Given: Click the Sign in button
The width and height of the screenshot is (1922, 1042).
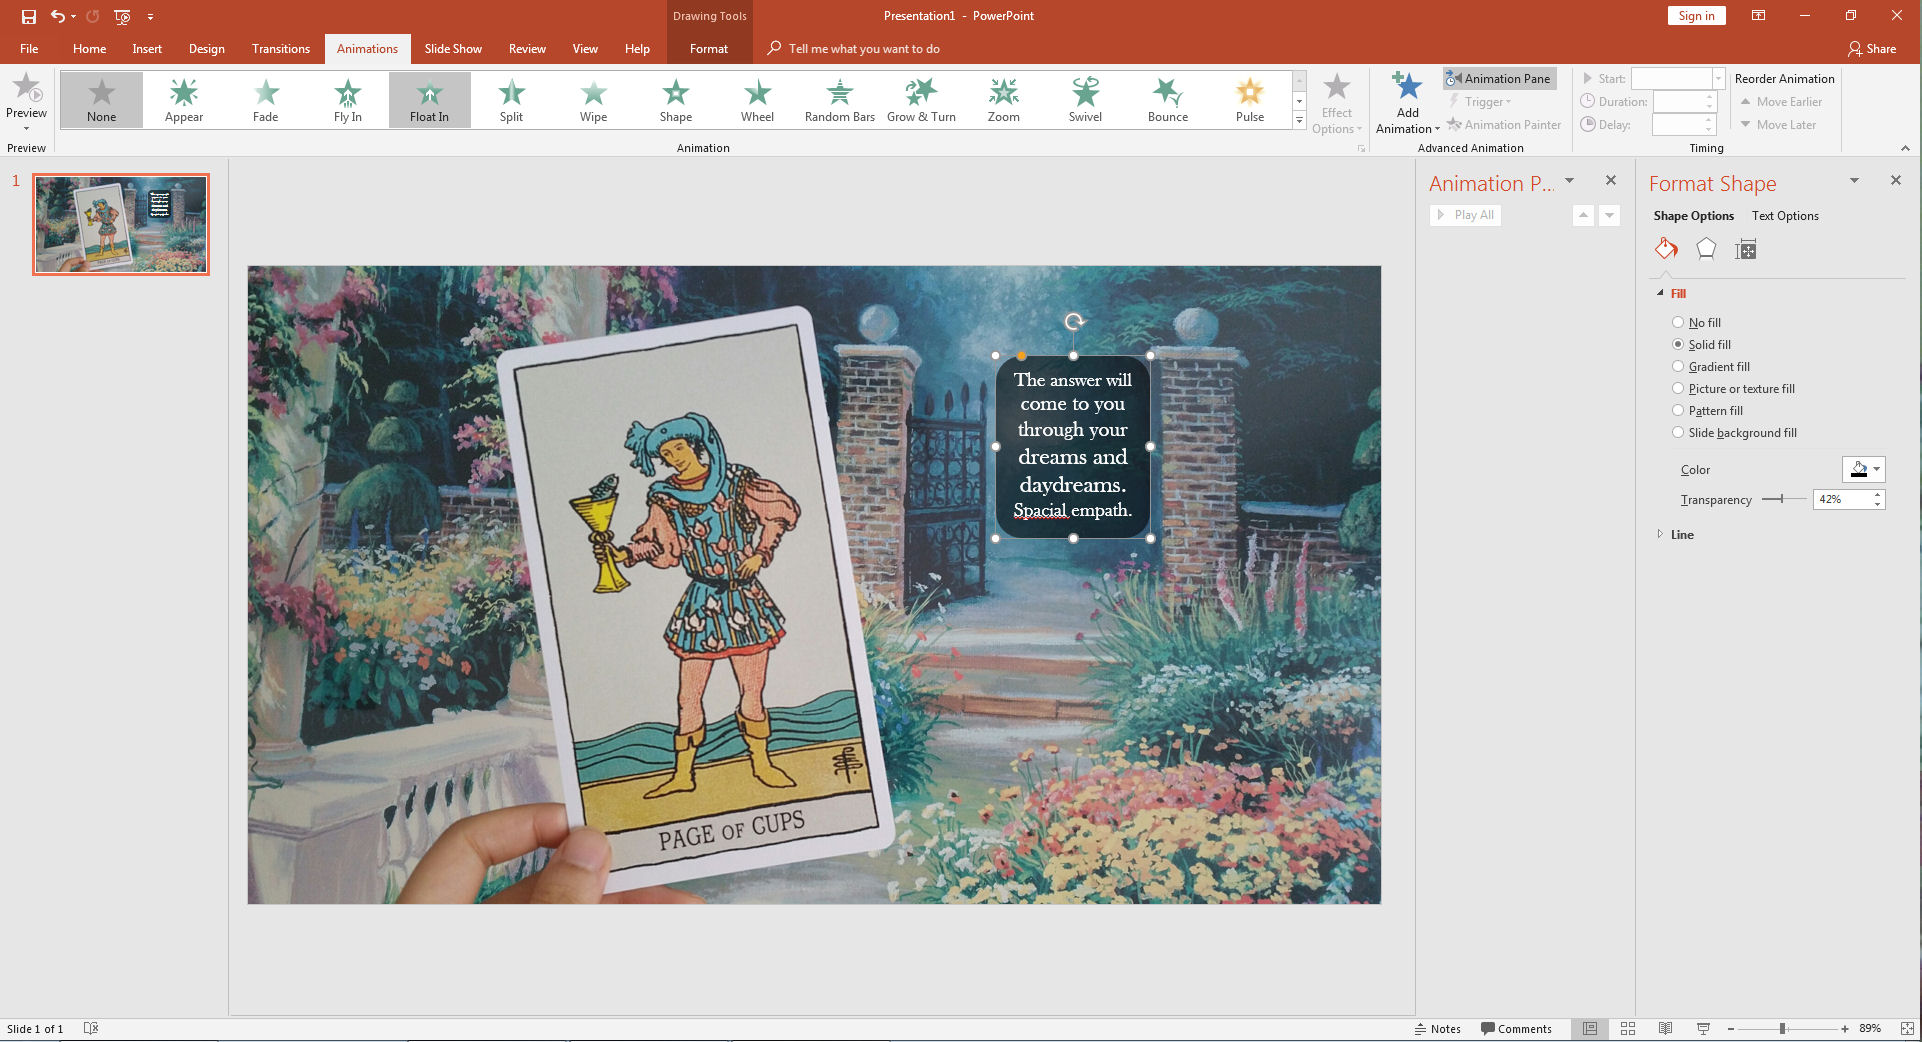Looking at the screenshot, I should (x=1696, y=15).
